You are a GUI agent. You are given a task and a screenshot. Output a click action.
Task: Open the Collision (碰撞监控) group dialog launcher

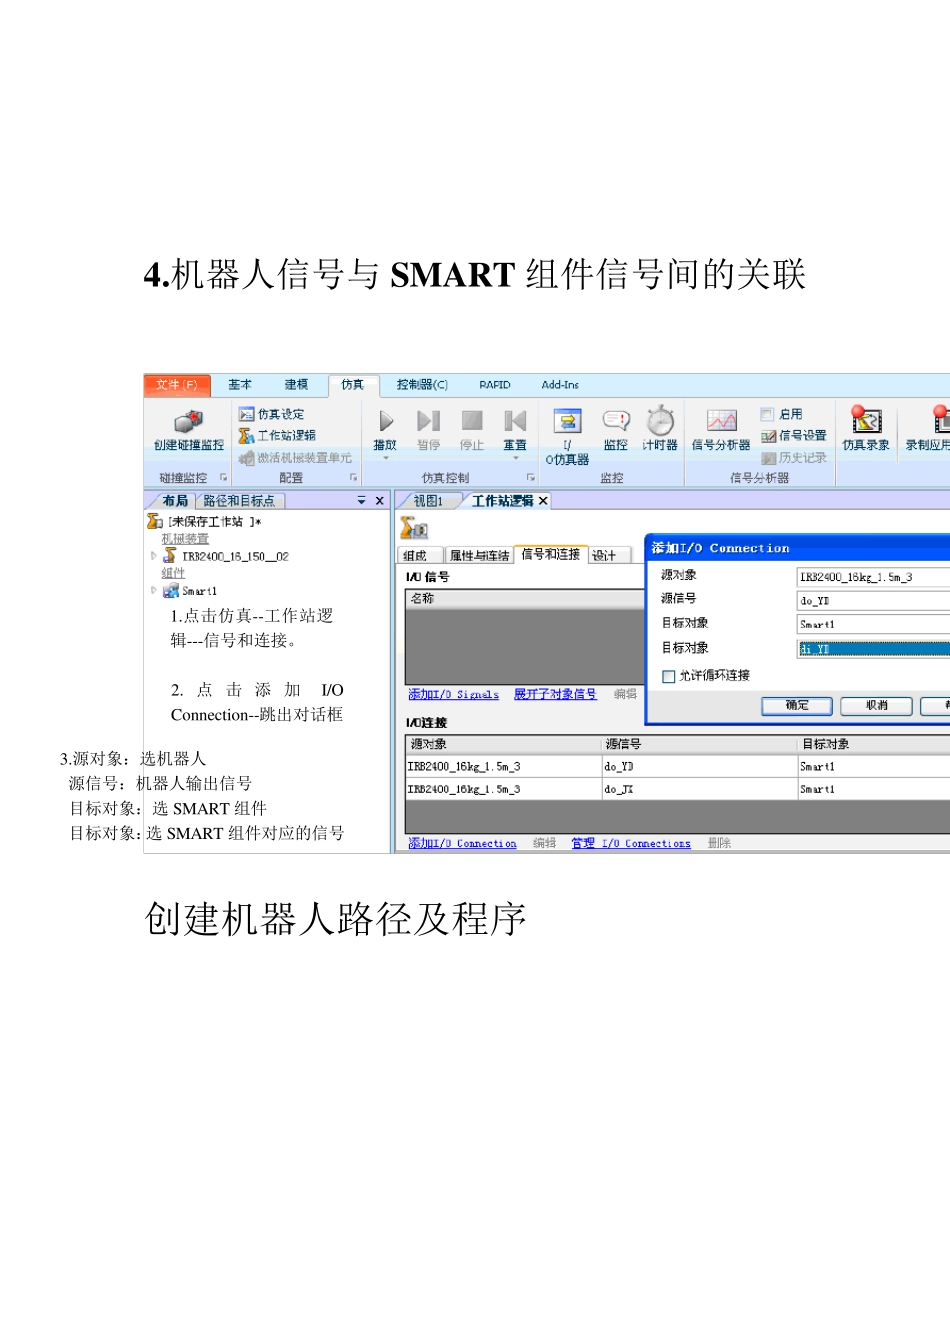223,478
